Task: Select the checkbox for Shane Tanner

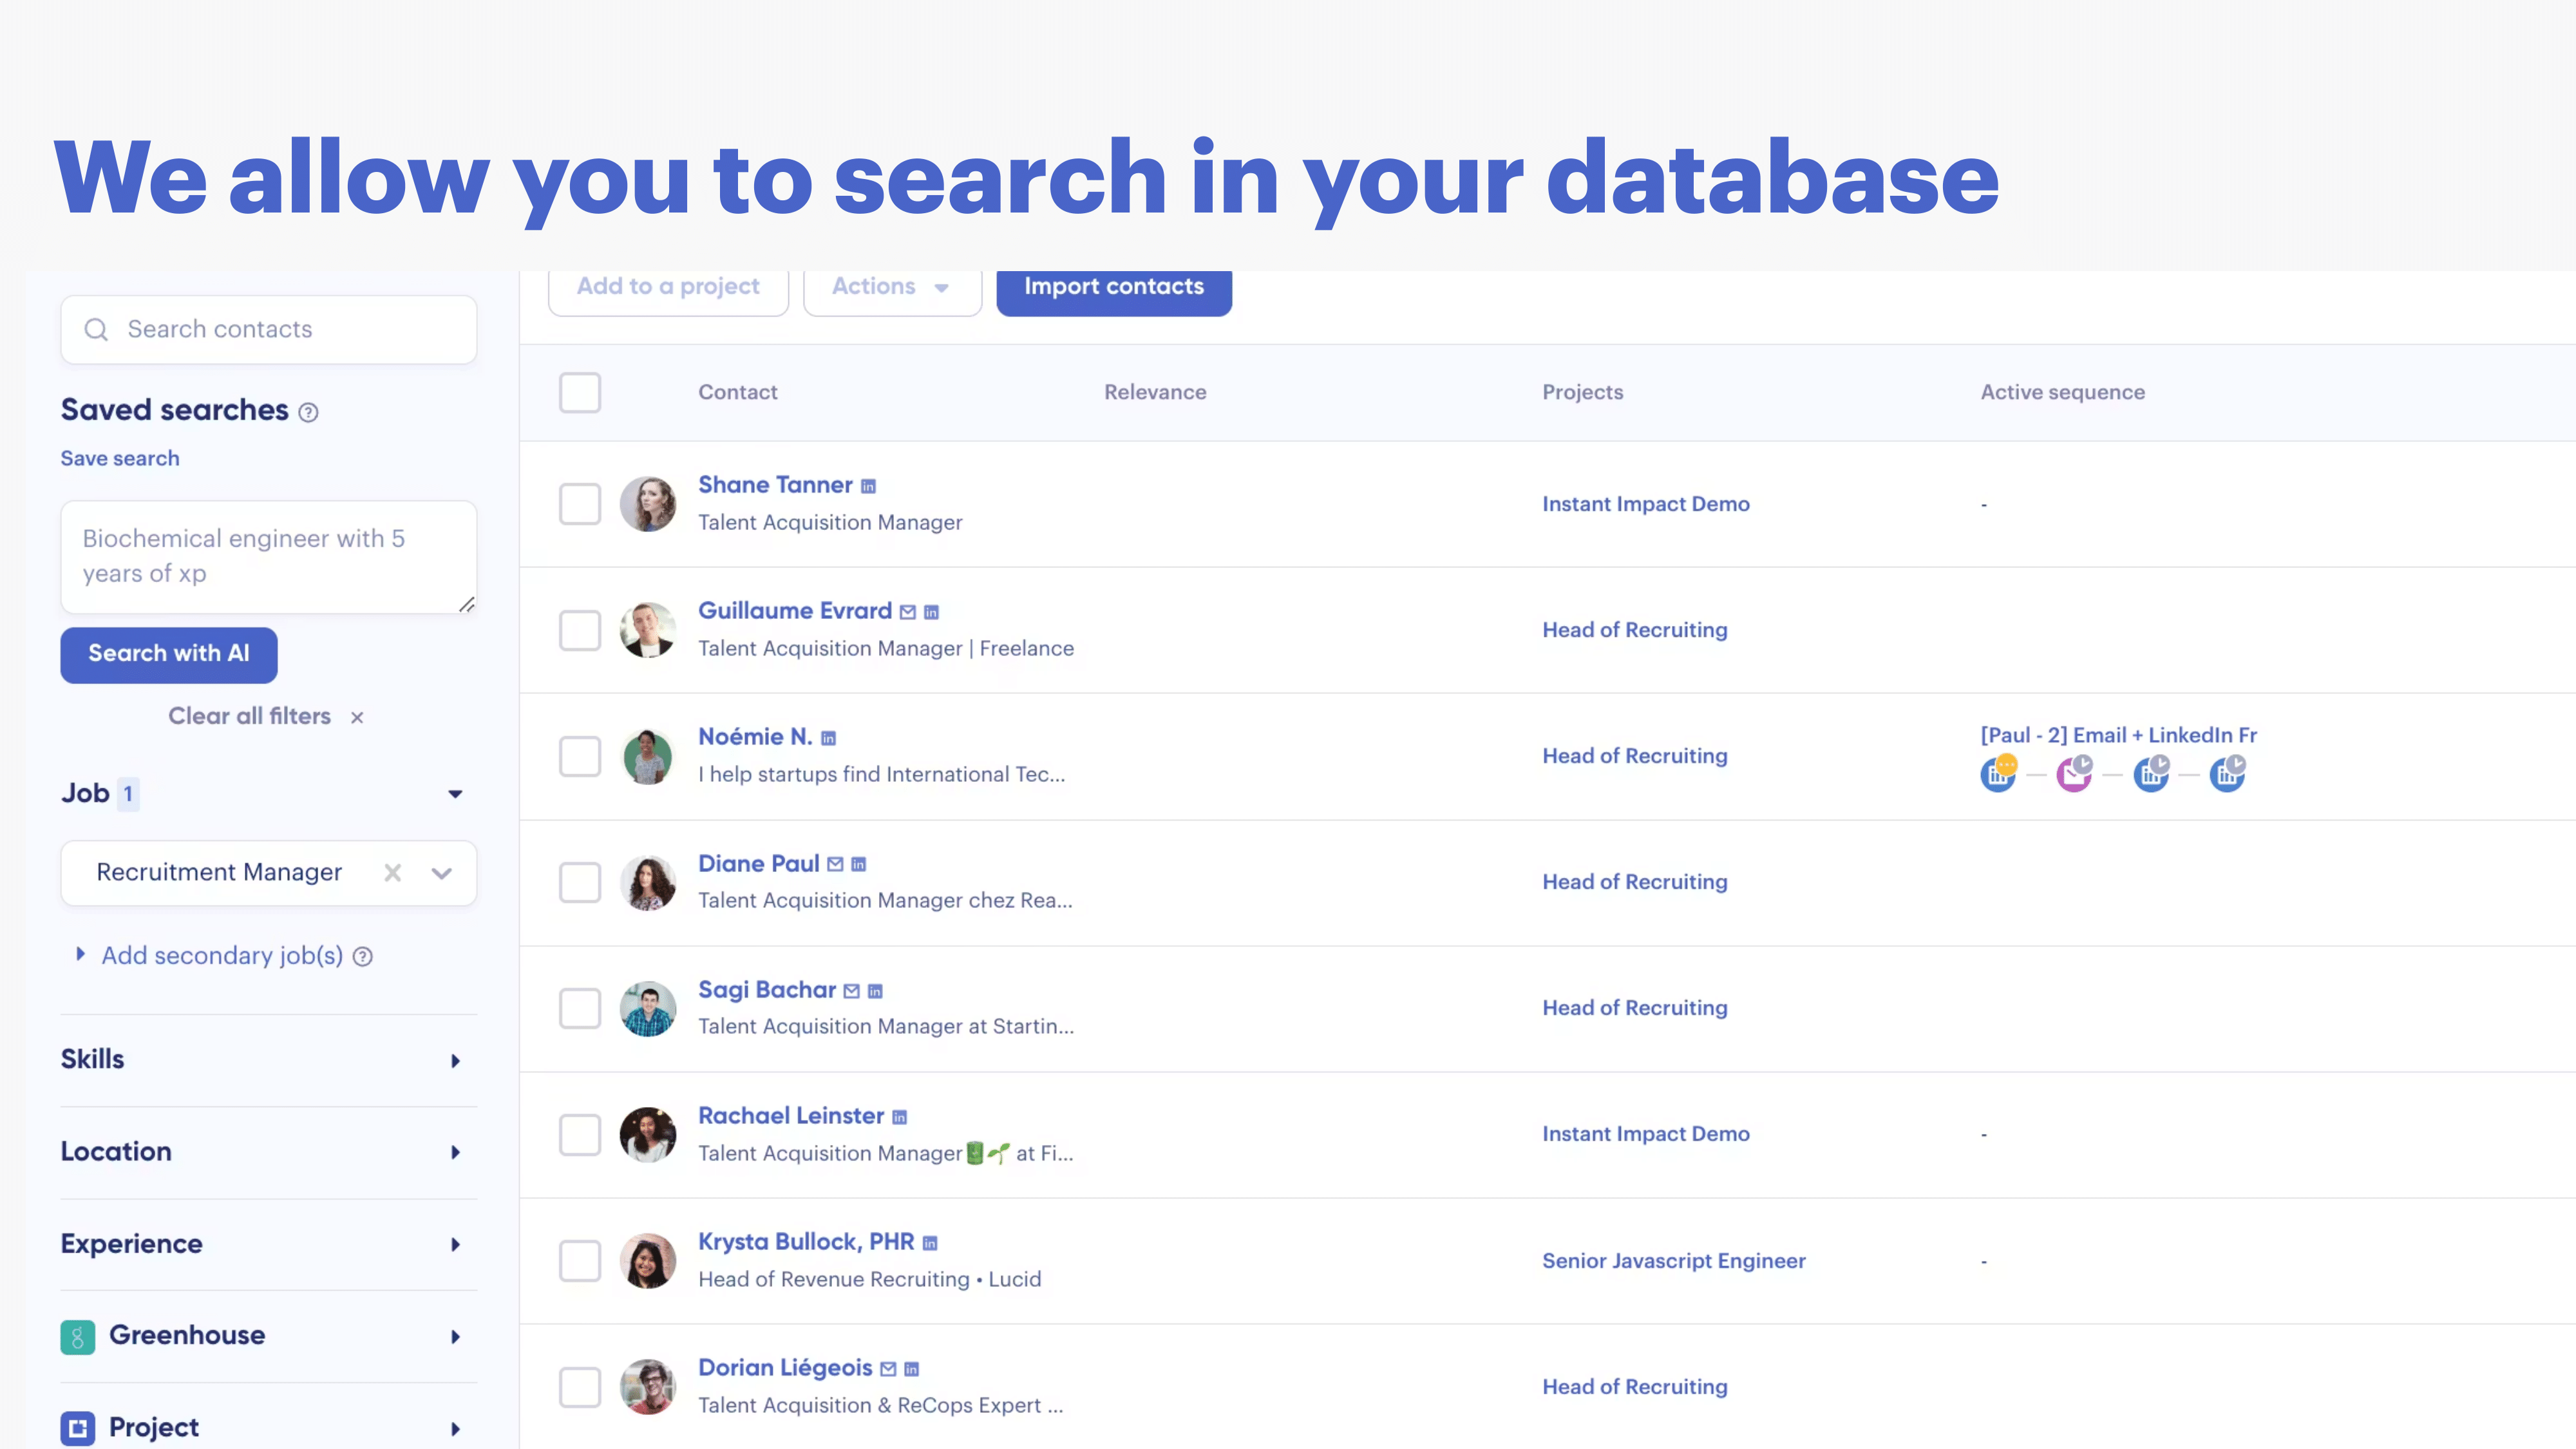Action: (x=580, y=504)
